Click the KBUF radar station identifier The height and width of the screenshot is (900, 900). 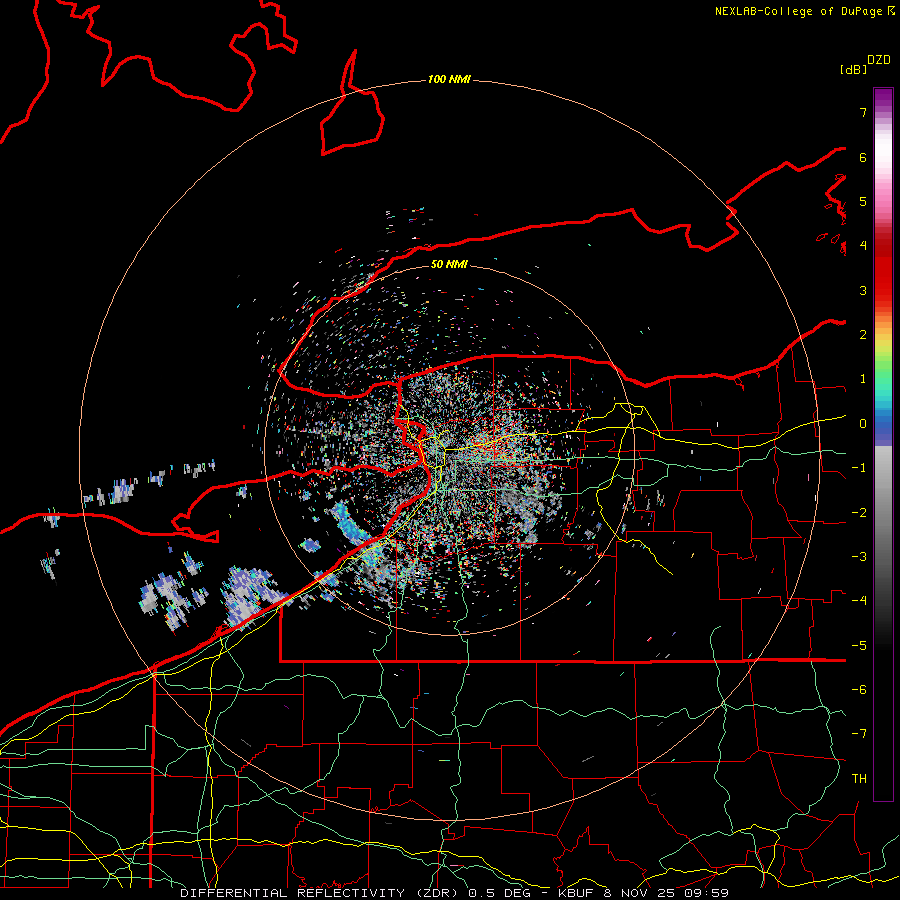577,893
